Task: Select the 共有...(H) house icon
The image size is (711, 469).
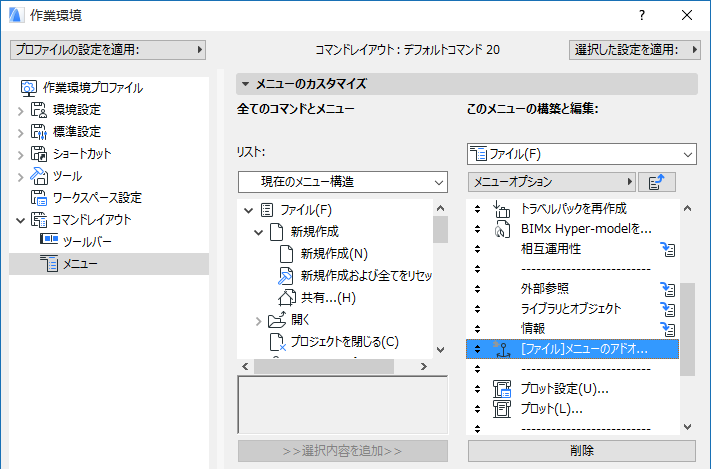Action: pyautogui.click(x=286, y=298)
